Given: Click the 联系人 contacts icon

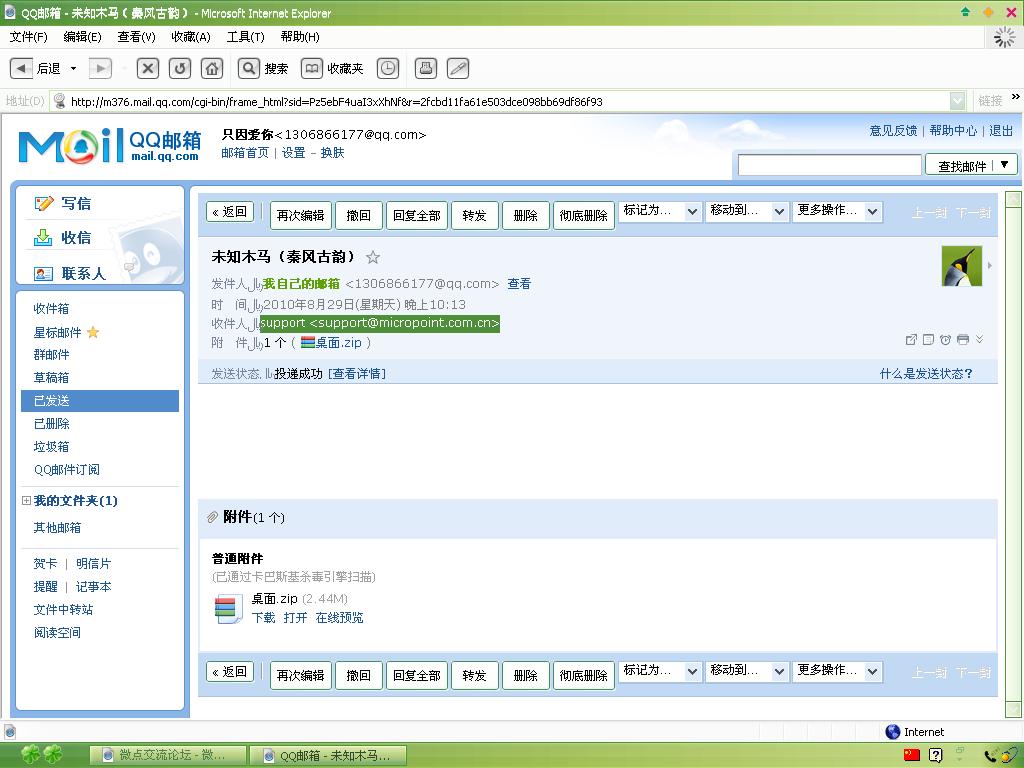Looking at the screenshot, I should coord(43,274).
